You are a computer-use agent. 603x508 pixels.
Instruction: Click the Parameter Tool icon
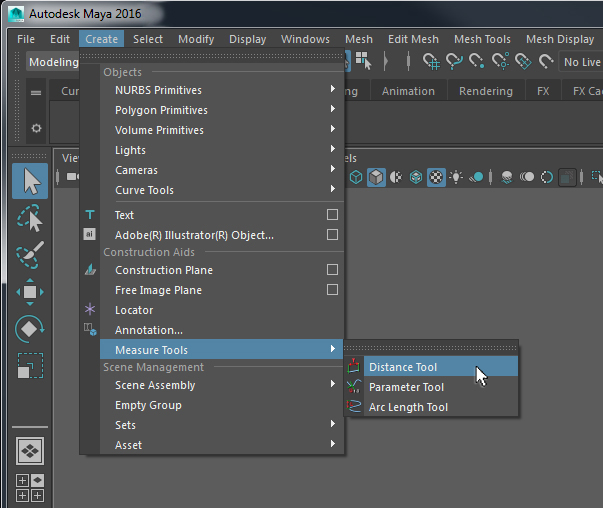[x=353, y=386]
